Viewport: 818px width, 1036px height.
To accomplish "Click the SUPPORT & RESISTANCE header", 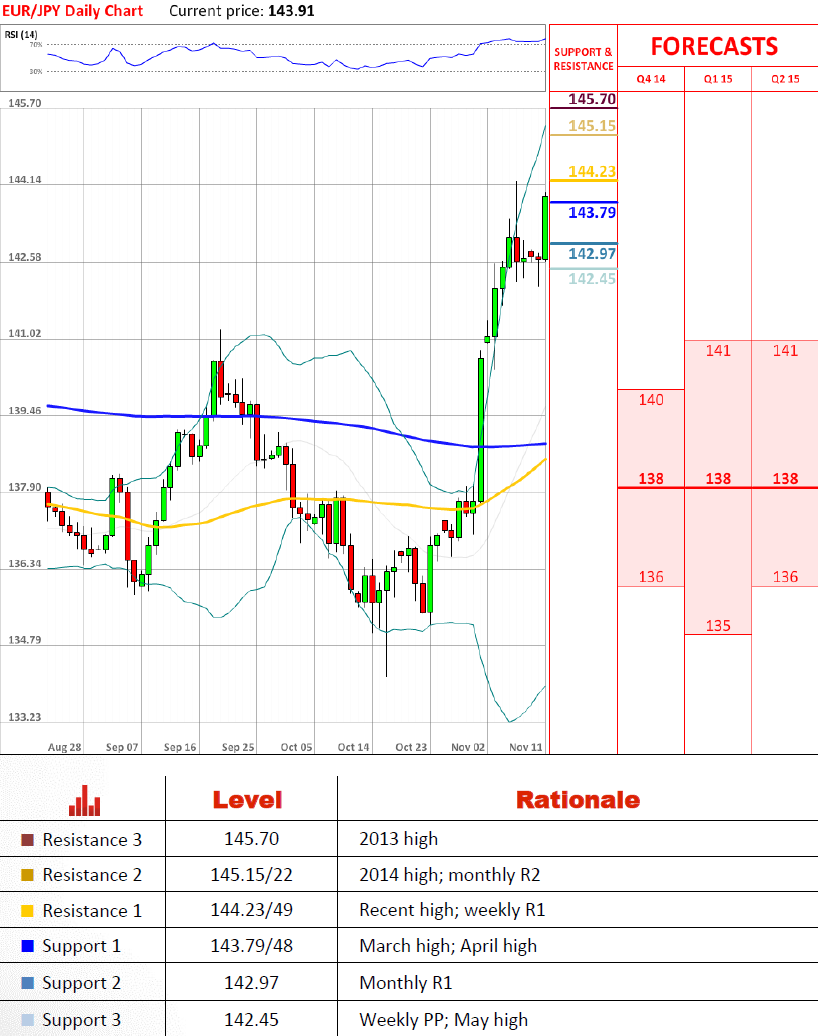I will [583, 59].
